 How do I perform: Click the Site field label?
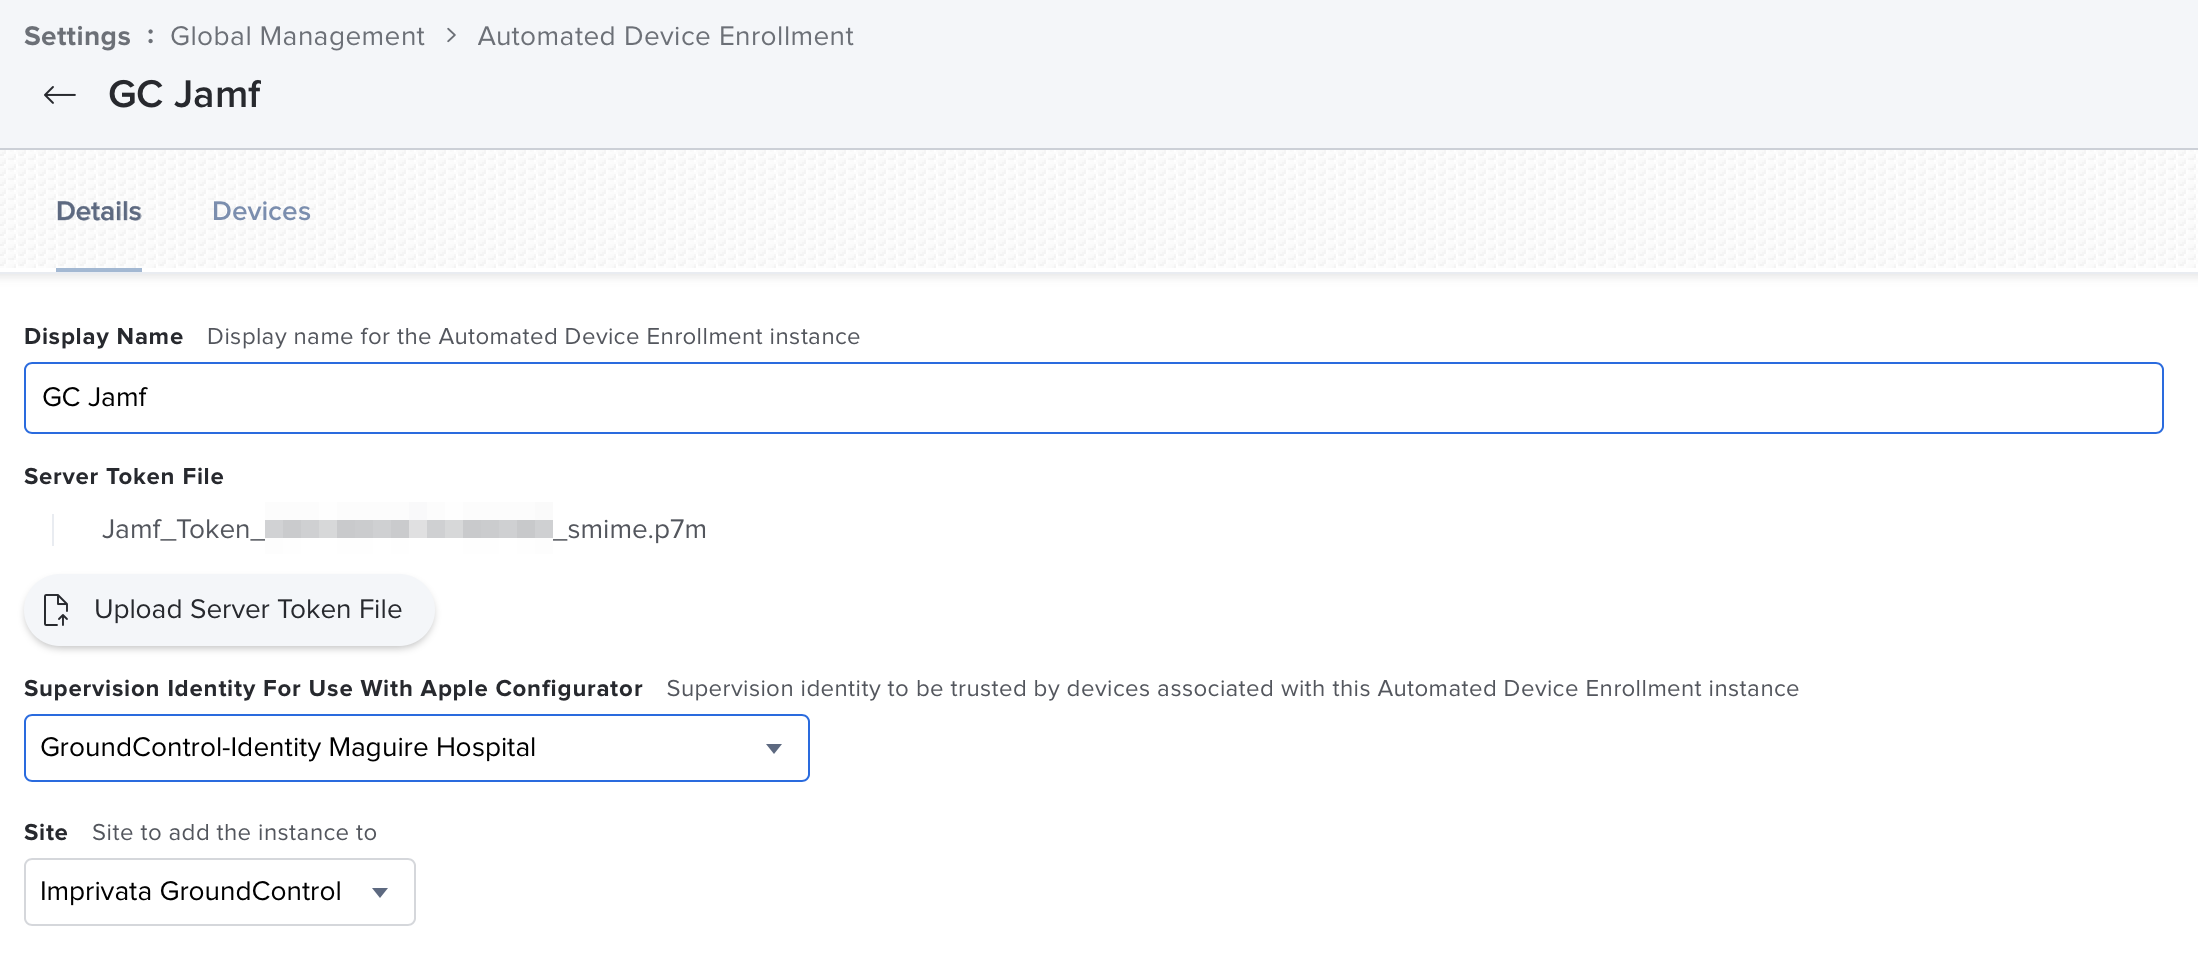point(46,832)
